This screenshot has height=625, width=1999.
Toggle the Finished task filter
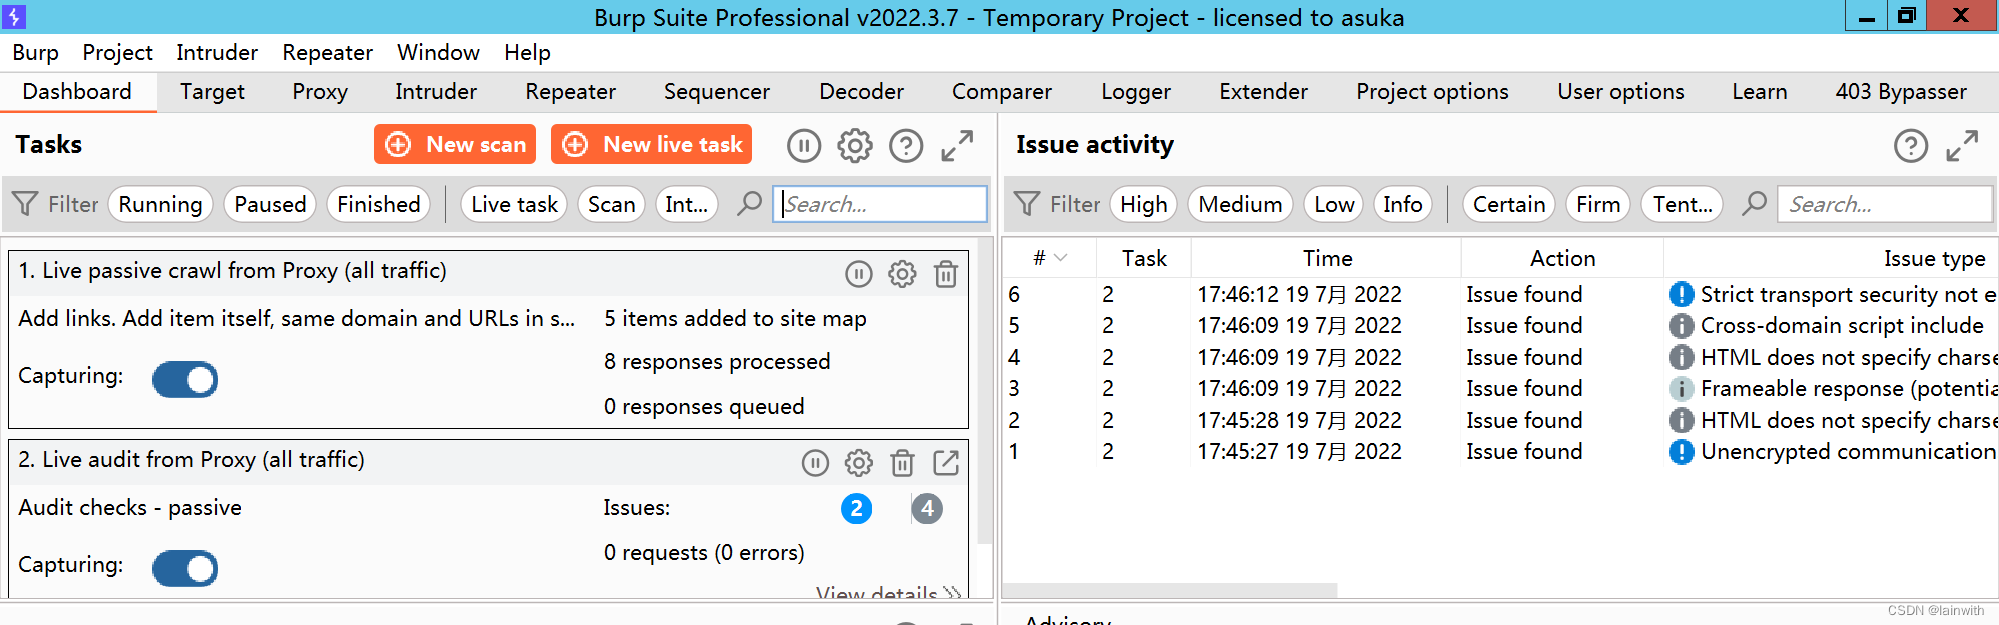point(378,204)
